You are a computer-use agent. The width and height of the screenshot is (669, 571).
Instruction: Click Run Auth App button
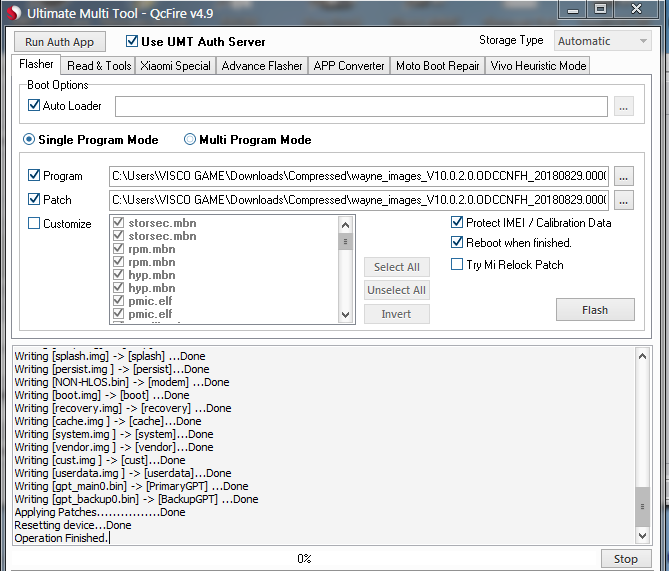59,42
